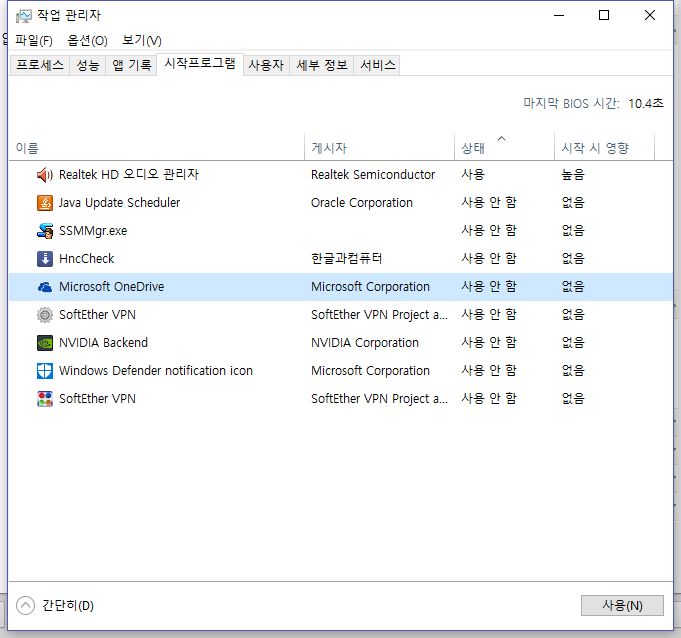
Task: Click the HncCheck download icon
Action: coord(45,259)
